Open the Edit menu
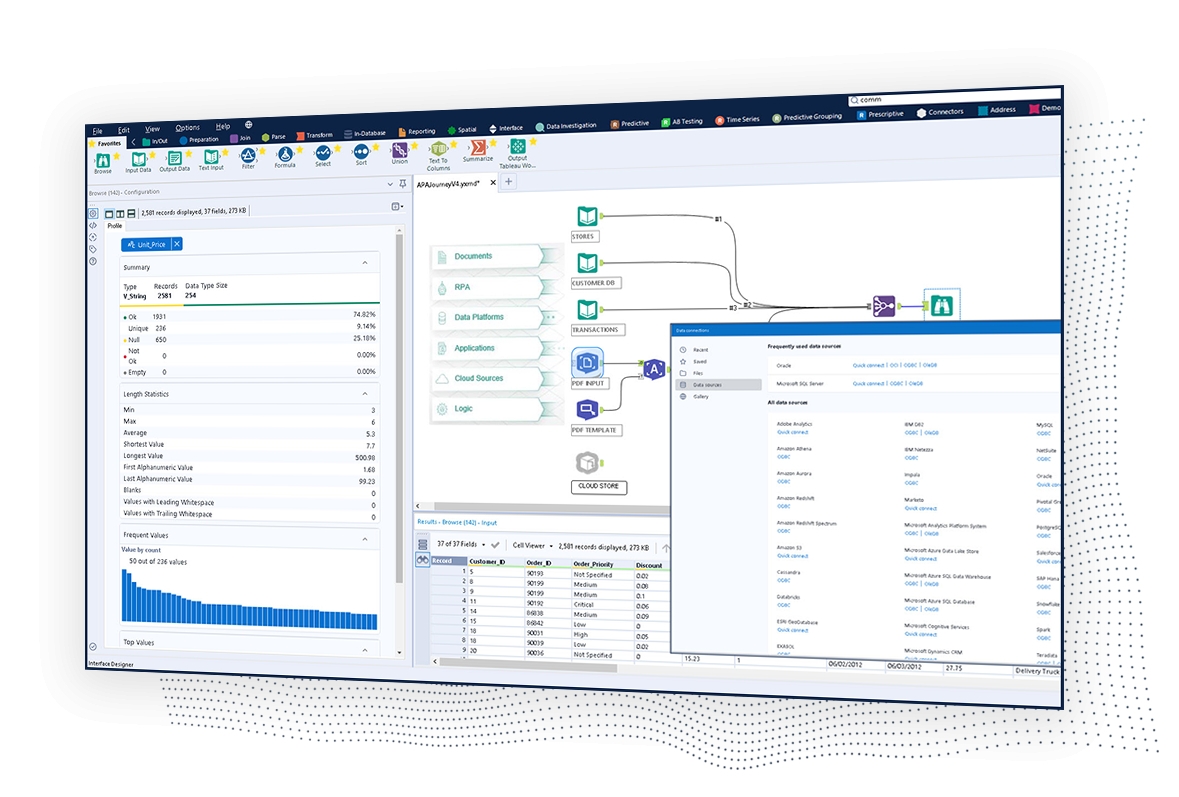The image size is (1179, 797). point(124,130)
